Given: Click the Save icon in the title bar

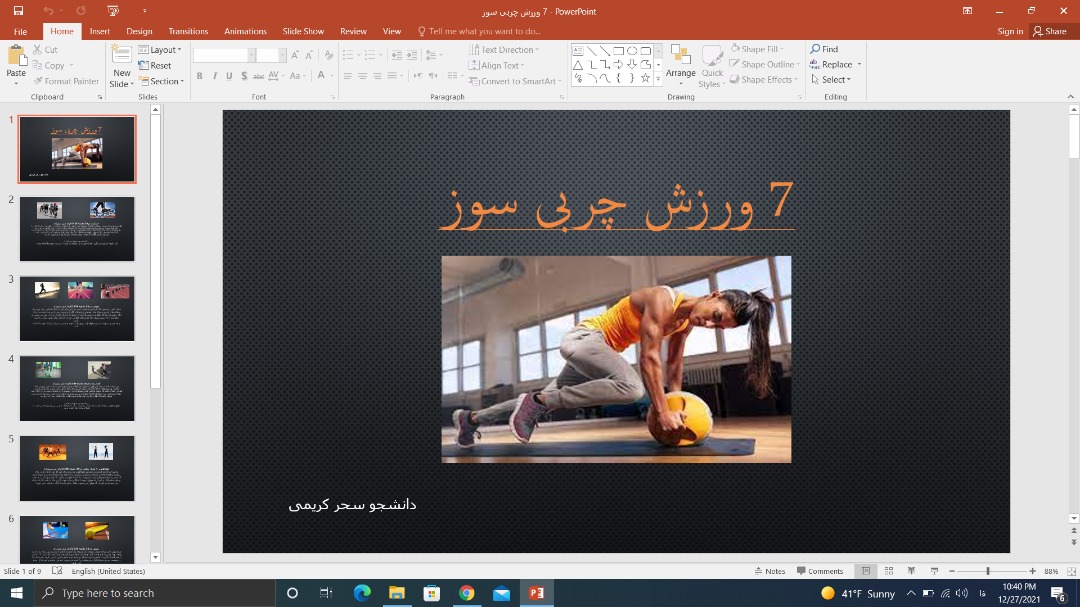Looking at the screenshot, I should point(18,10).
